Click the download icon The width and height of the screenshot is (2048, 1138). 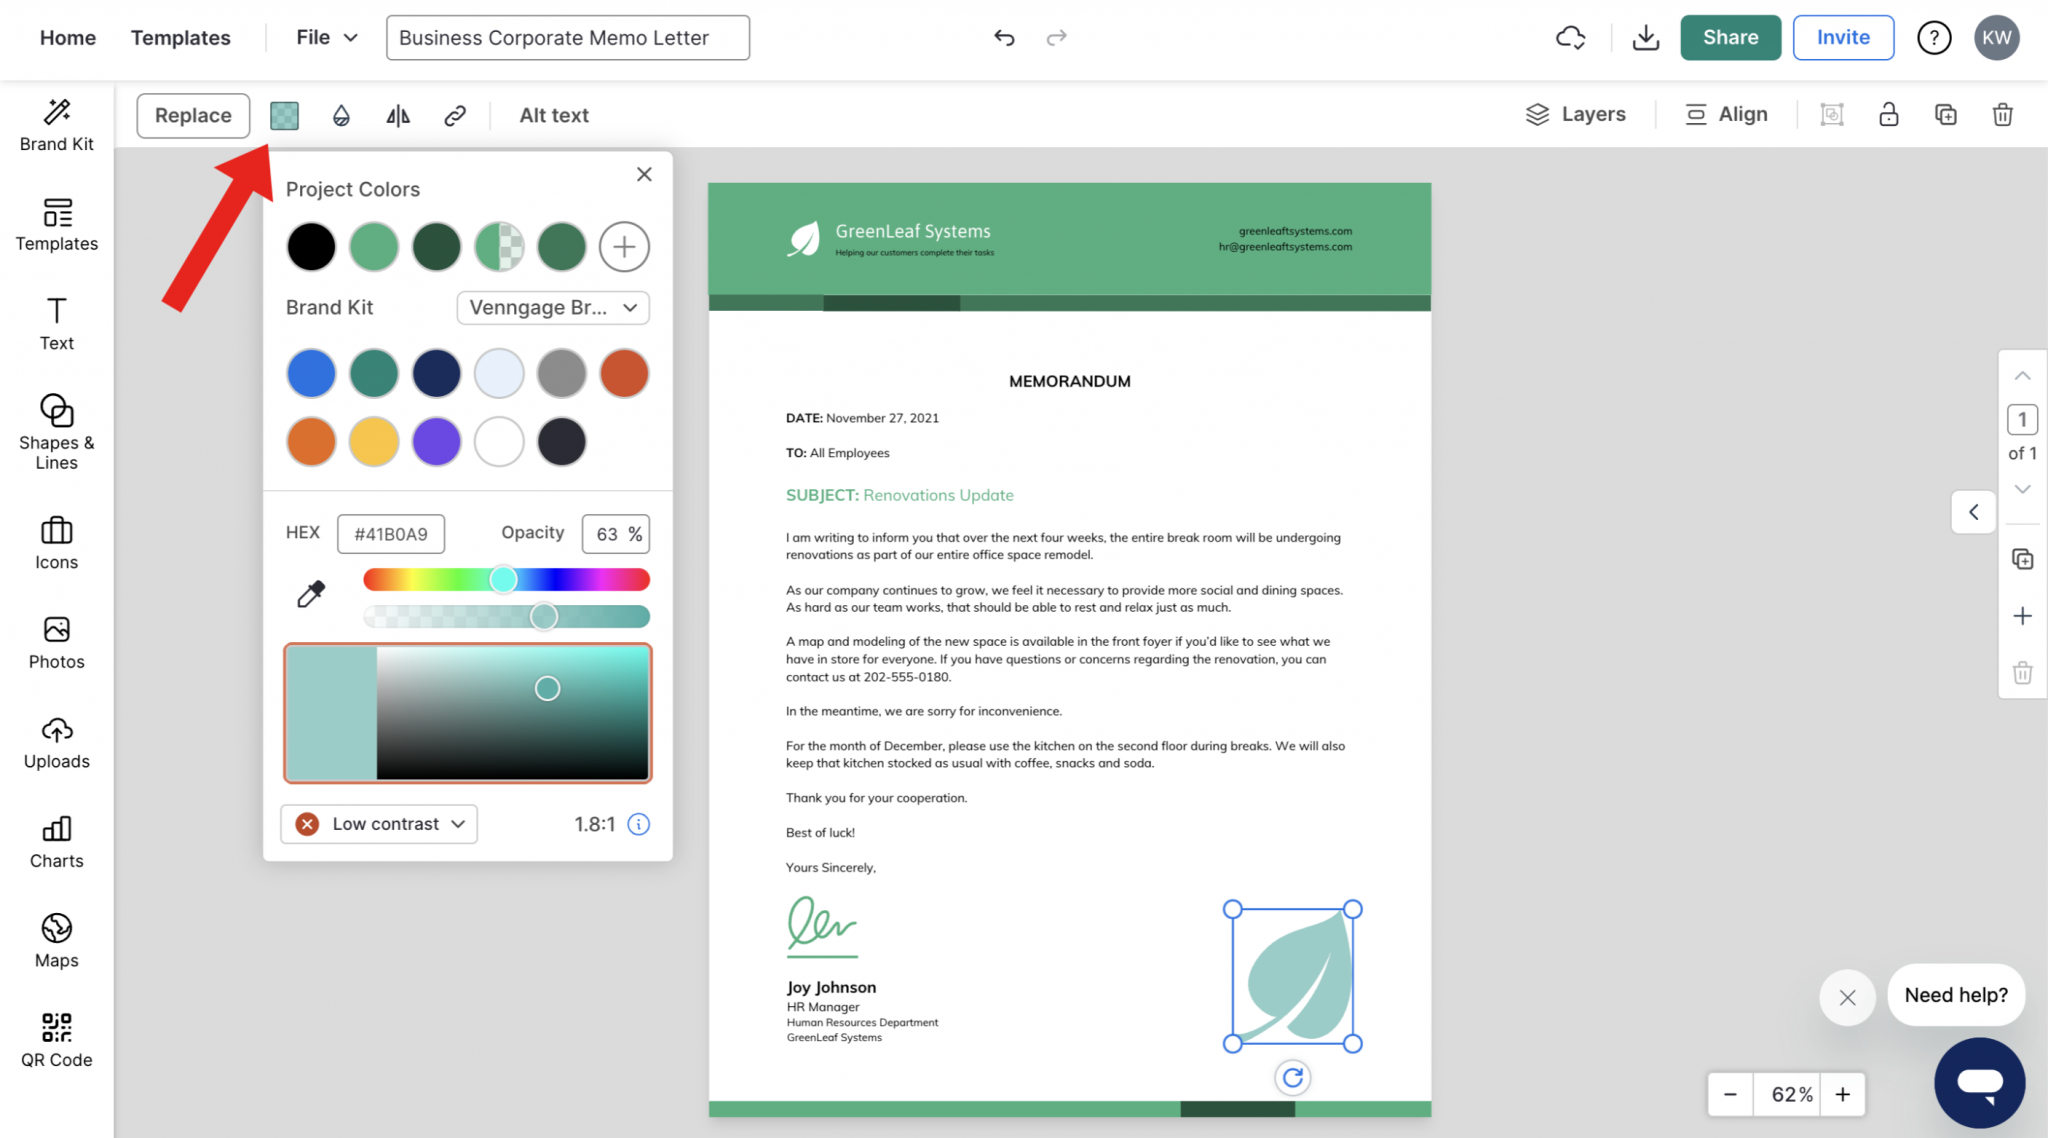(1646, 37)
